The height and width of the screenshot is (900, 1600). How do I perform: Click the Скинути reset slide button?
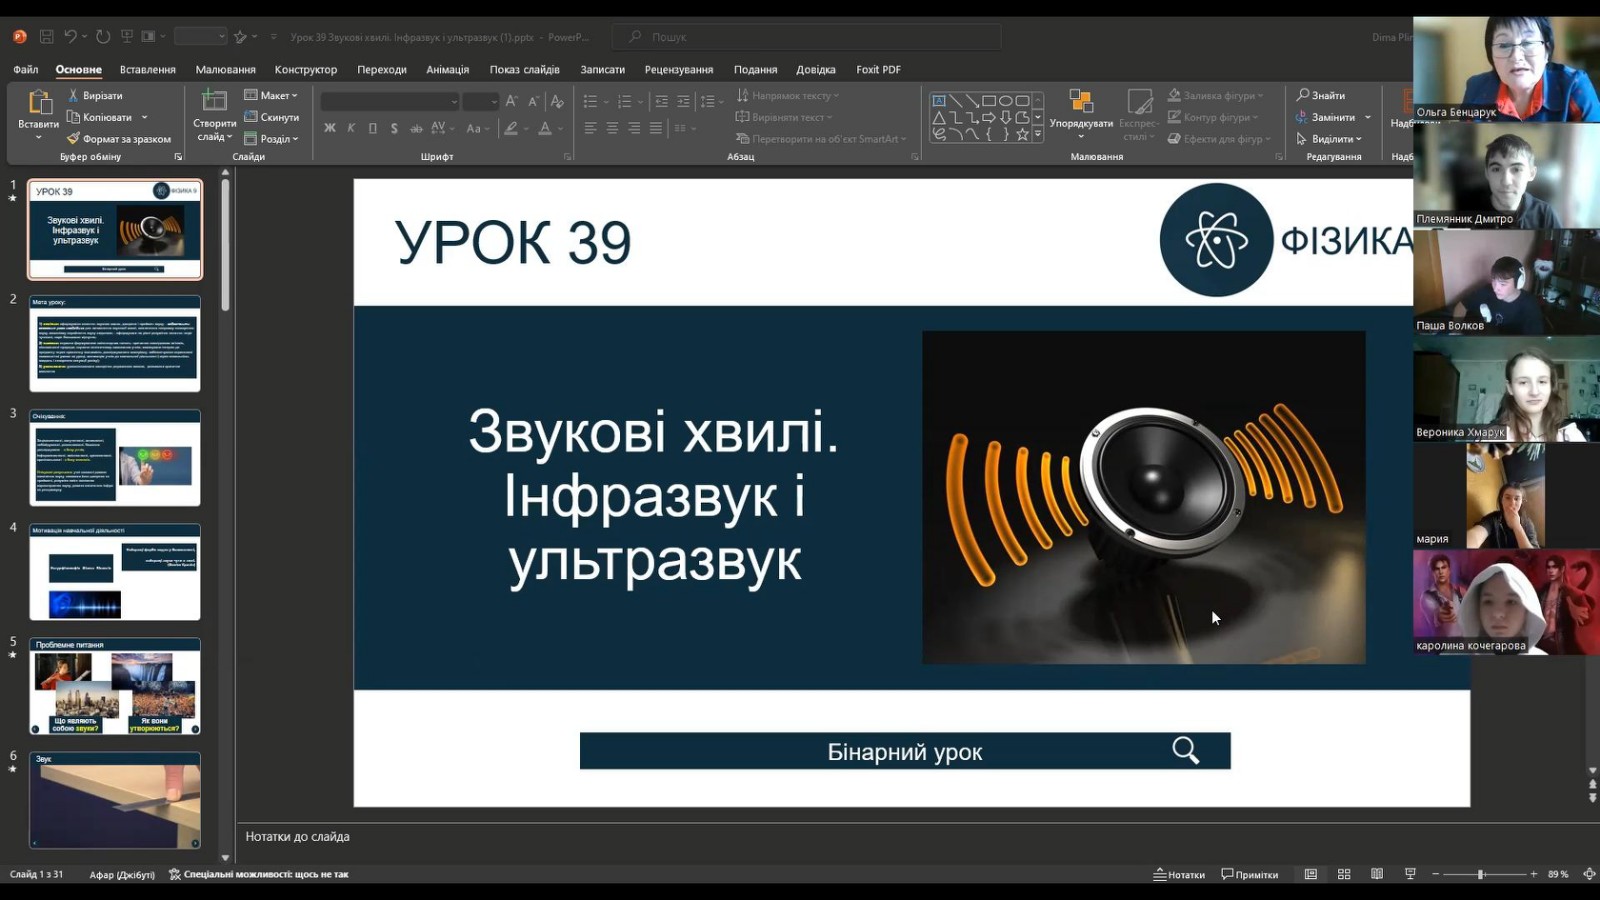271,117
